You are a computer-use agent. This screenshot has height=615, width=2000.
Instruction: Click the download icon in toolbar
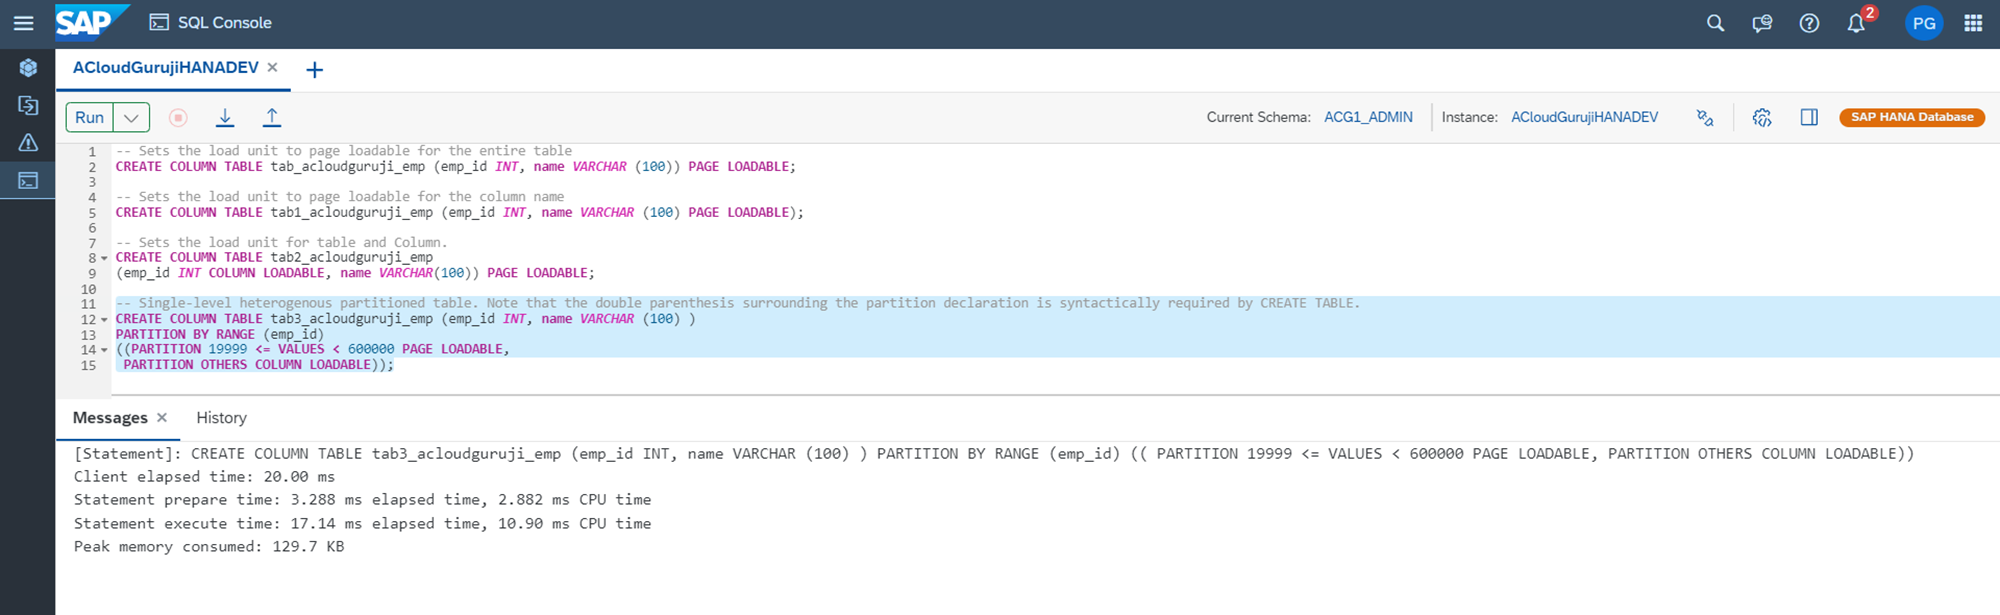pos(225,117)
